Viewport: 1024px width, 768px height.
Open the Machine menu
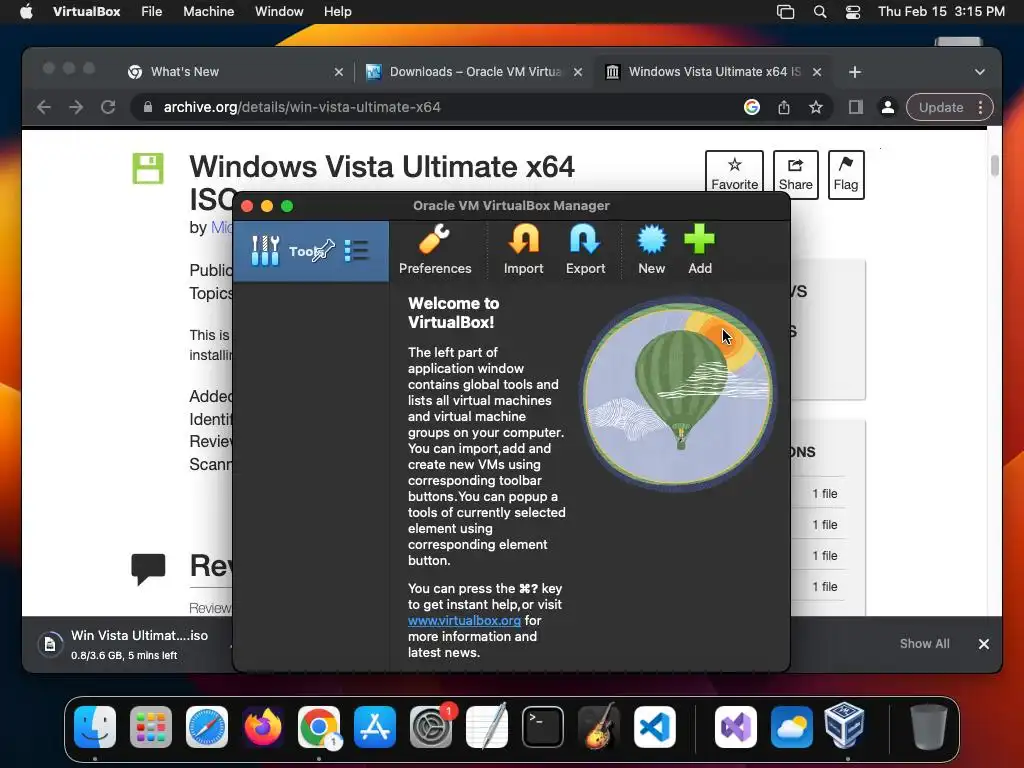tap(208, 12)
